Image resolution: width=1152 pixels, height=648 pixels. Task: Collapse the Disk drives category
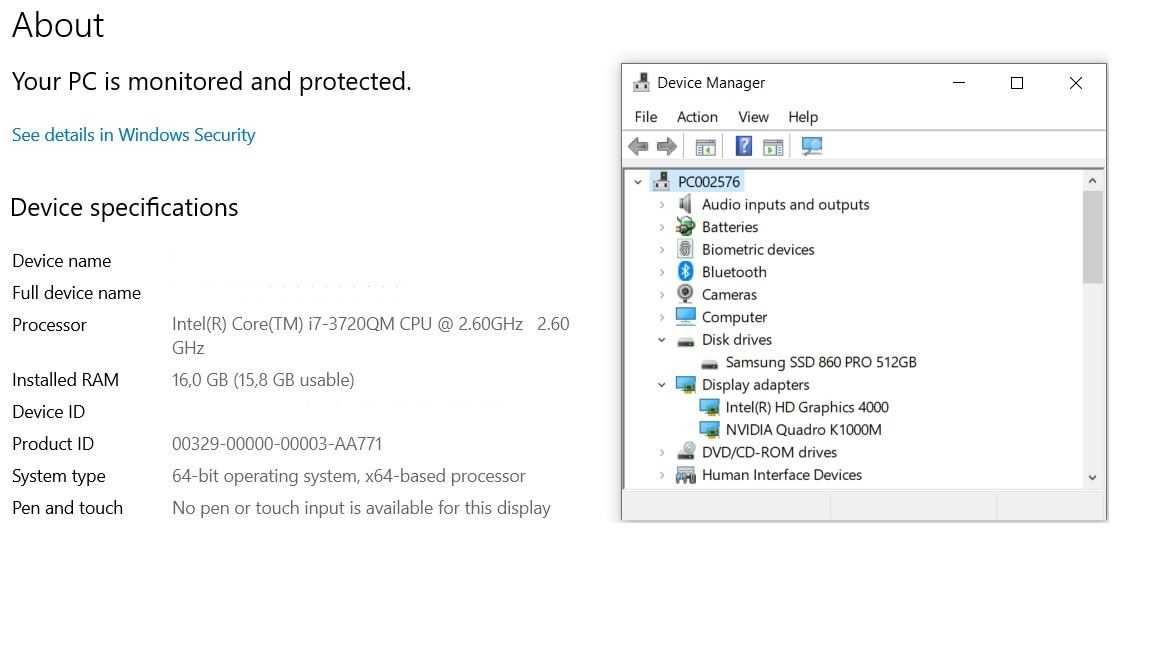pyautogui.click(x=661, y=339)
